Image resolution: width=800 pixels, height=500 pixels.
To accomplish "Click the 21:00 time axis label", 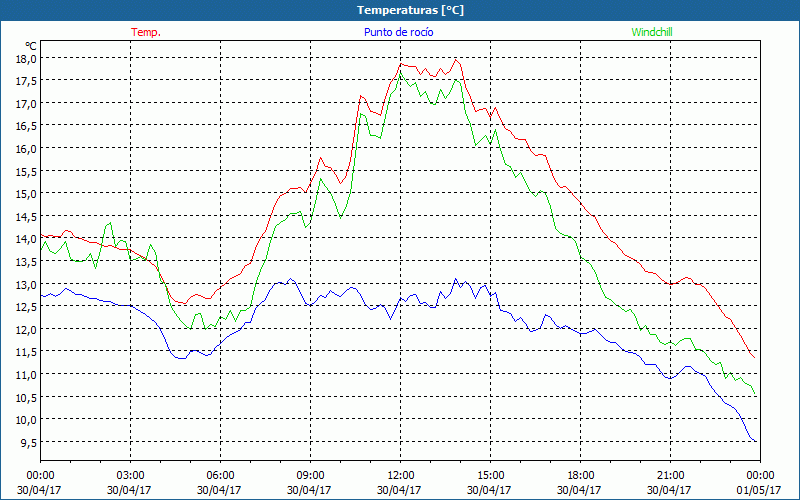I will (x=670, y=475).
